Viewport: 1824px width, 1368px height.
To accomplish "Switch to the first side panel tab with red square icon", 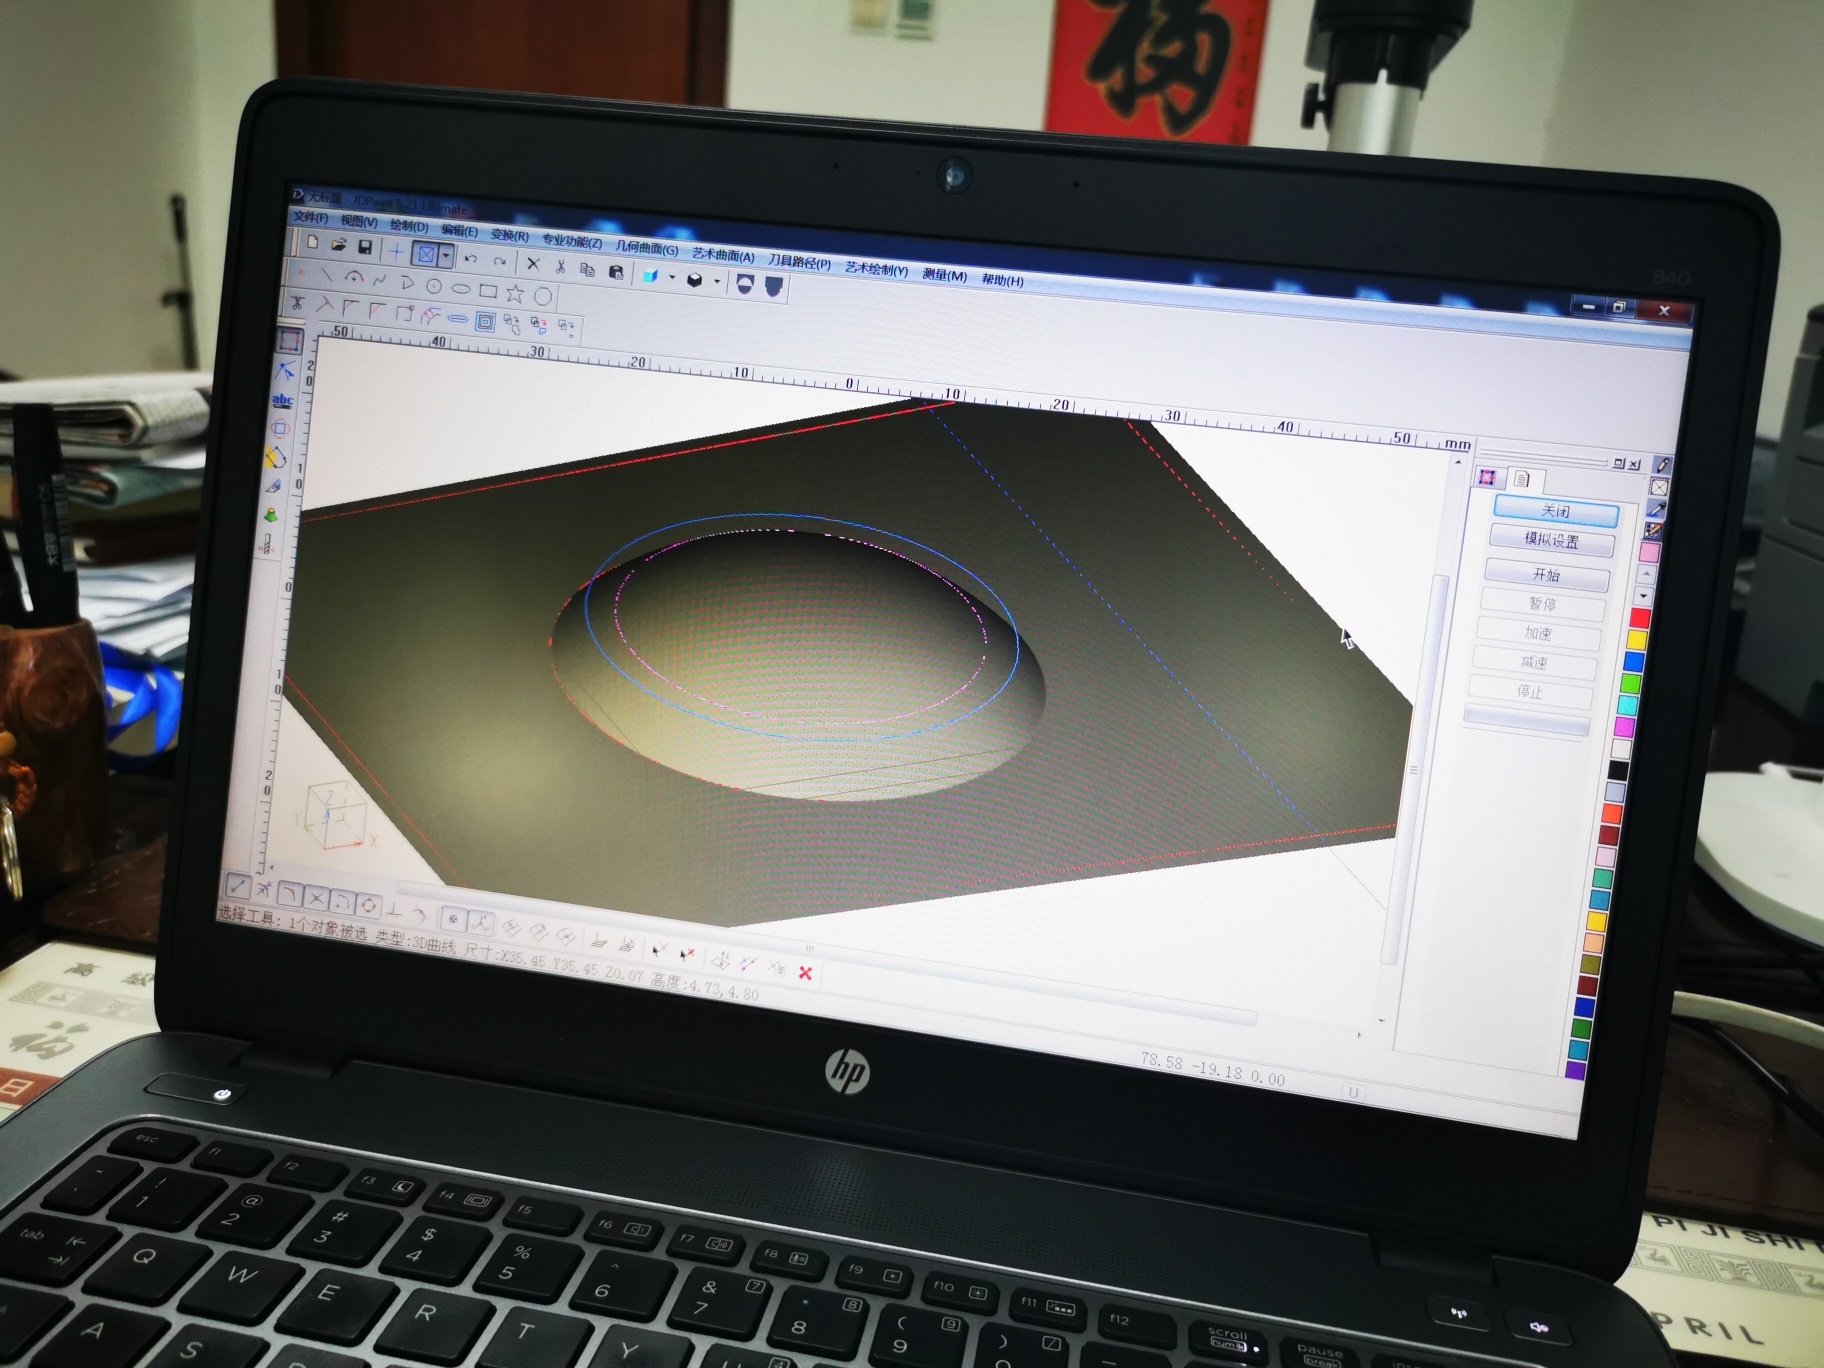I will click(1488, 477).
